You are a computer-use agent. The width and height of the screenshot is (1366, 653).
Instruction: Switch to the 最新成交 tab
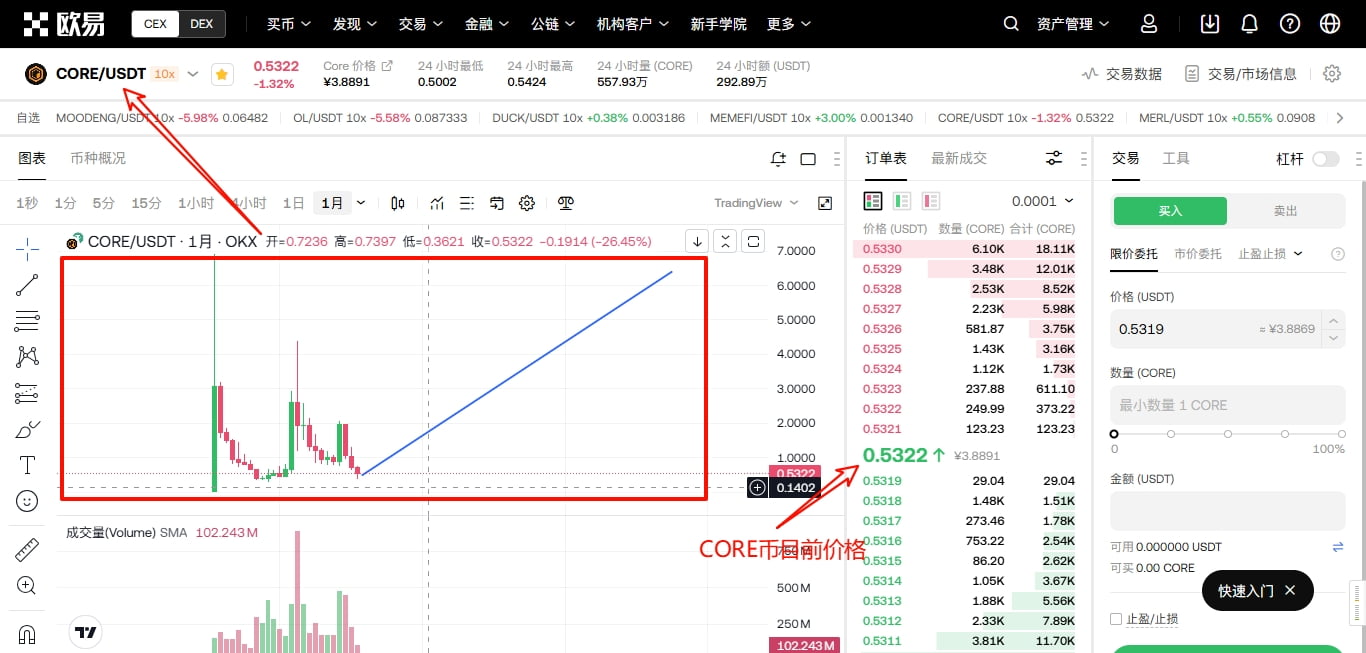[x=960, y=157]
